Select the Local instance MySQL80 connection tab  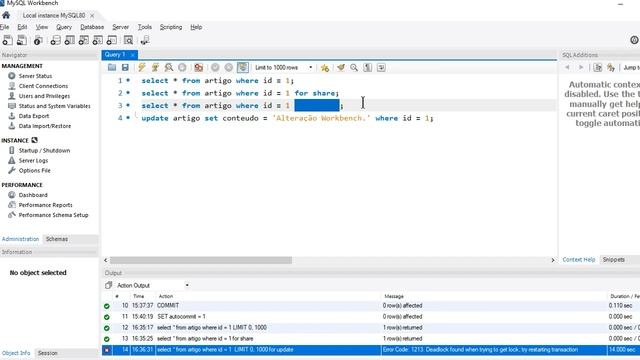[x=53, y=16]
